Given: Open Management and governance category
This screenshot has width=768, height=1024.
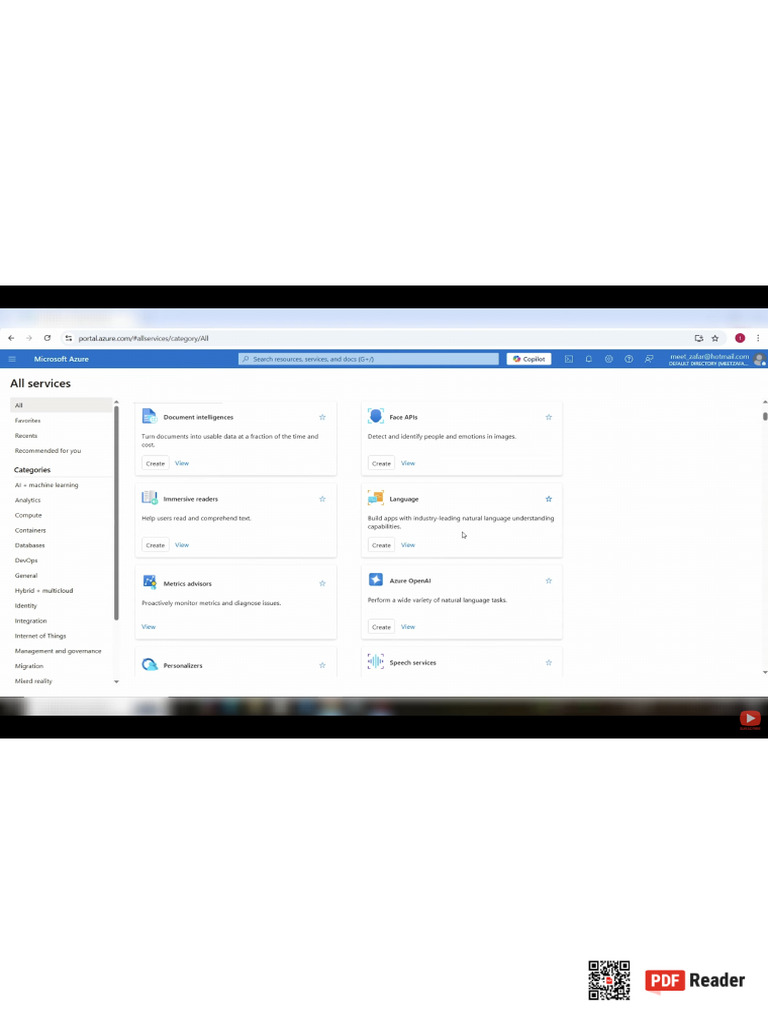Looking at the screenshot, I should (57, 651).
